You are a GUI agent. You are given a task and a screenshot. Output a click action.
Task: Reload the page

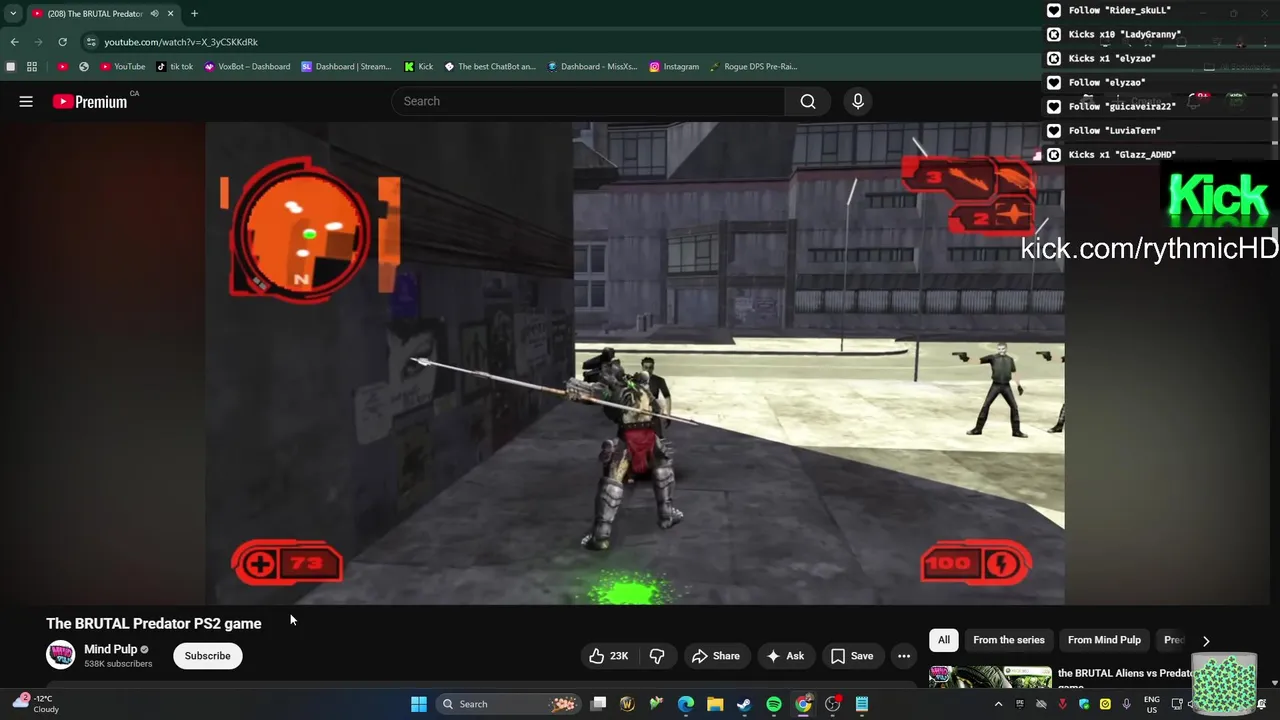tap(62, 42)
